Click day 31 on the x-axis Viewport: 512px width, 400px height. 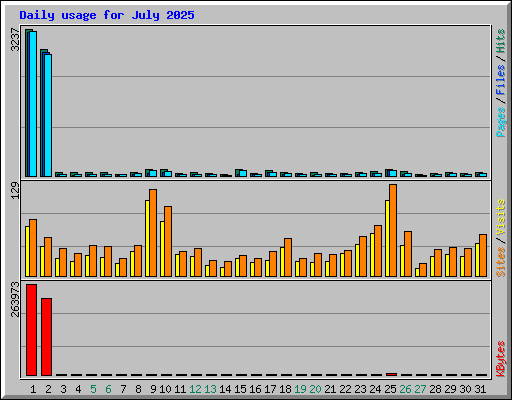click(480, 389)
